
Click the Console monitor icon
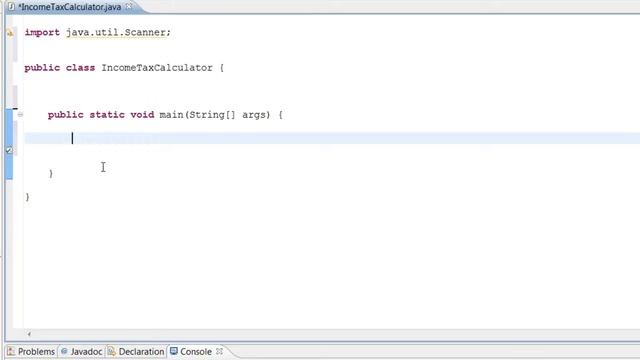[x=174, y=351]
